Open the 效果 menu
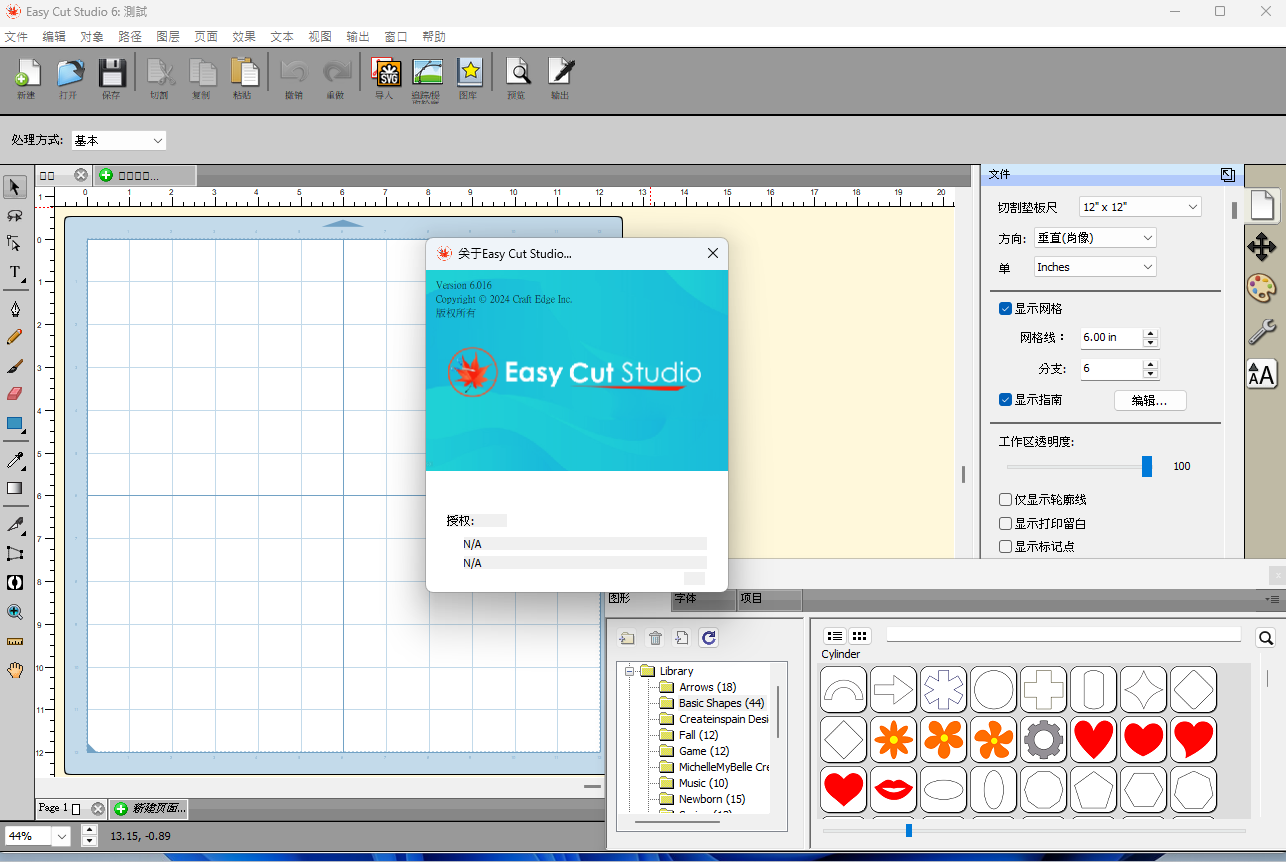 tap(244, 37)
